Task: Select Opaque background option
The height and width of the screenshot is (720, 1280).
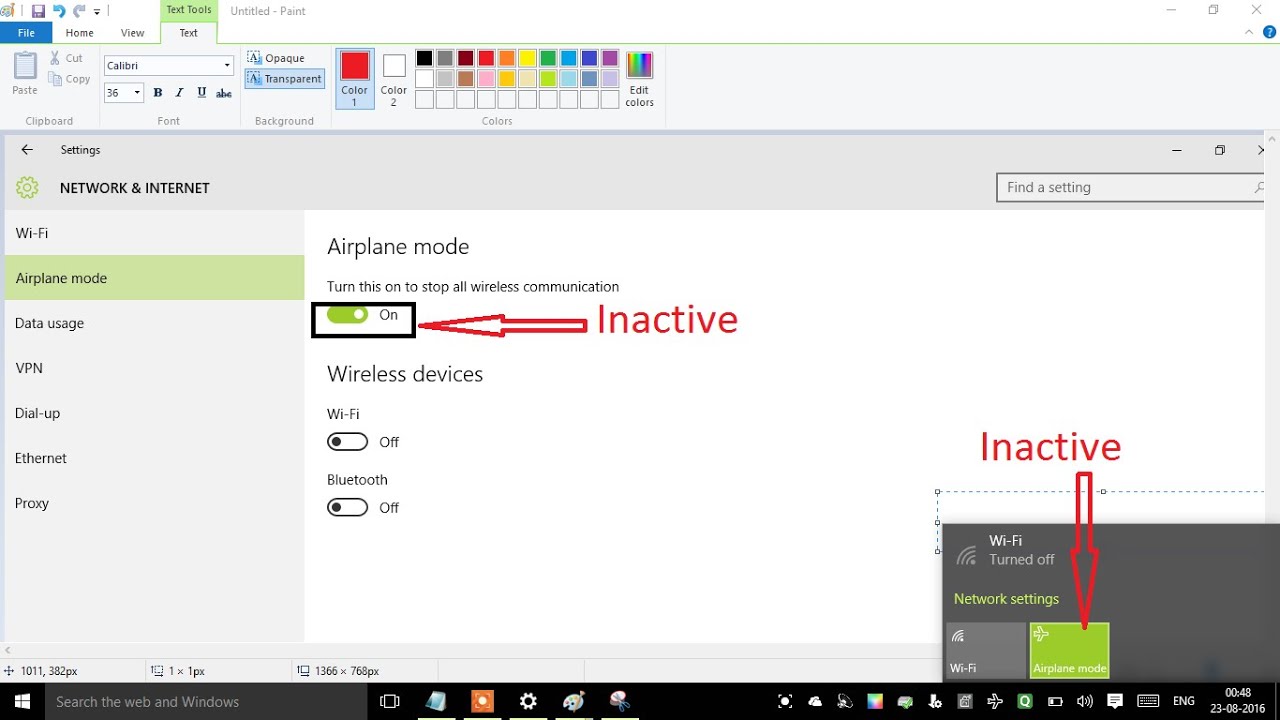Action: (276, 58)
